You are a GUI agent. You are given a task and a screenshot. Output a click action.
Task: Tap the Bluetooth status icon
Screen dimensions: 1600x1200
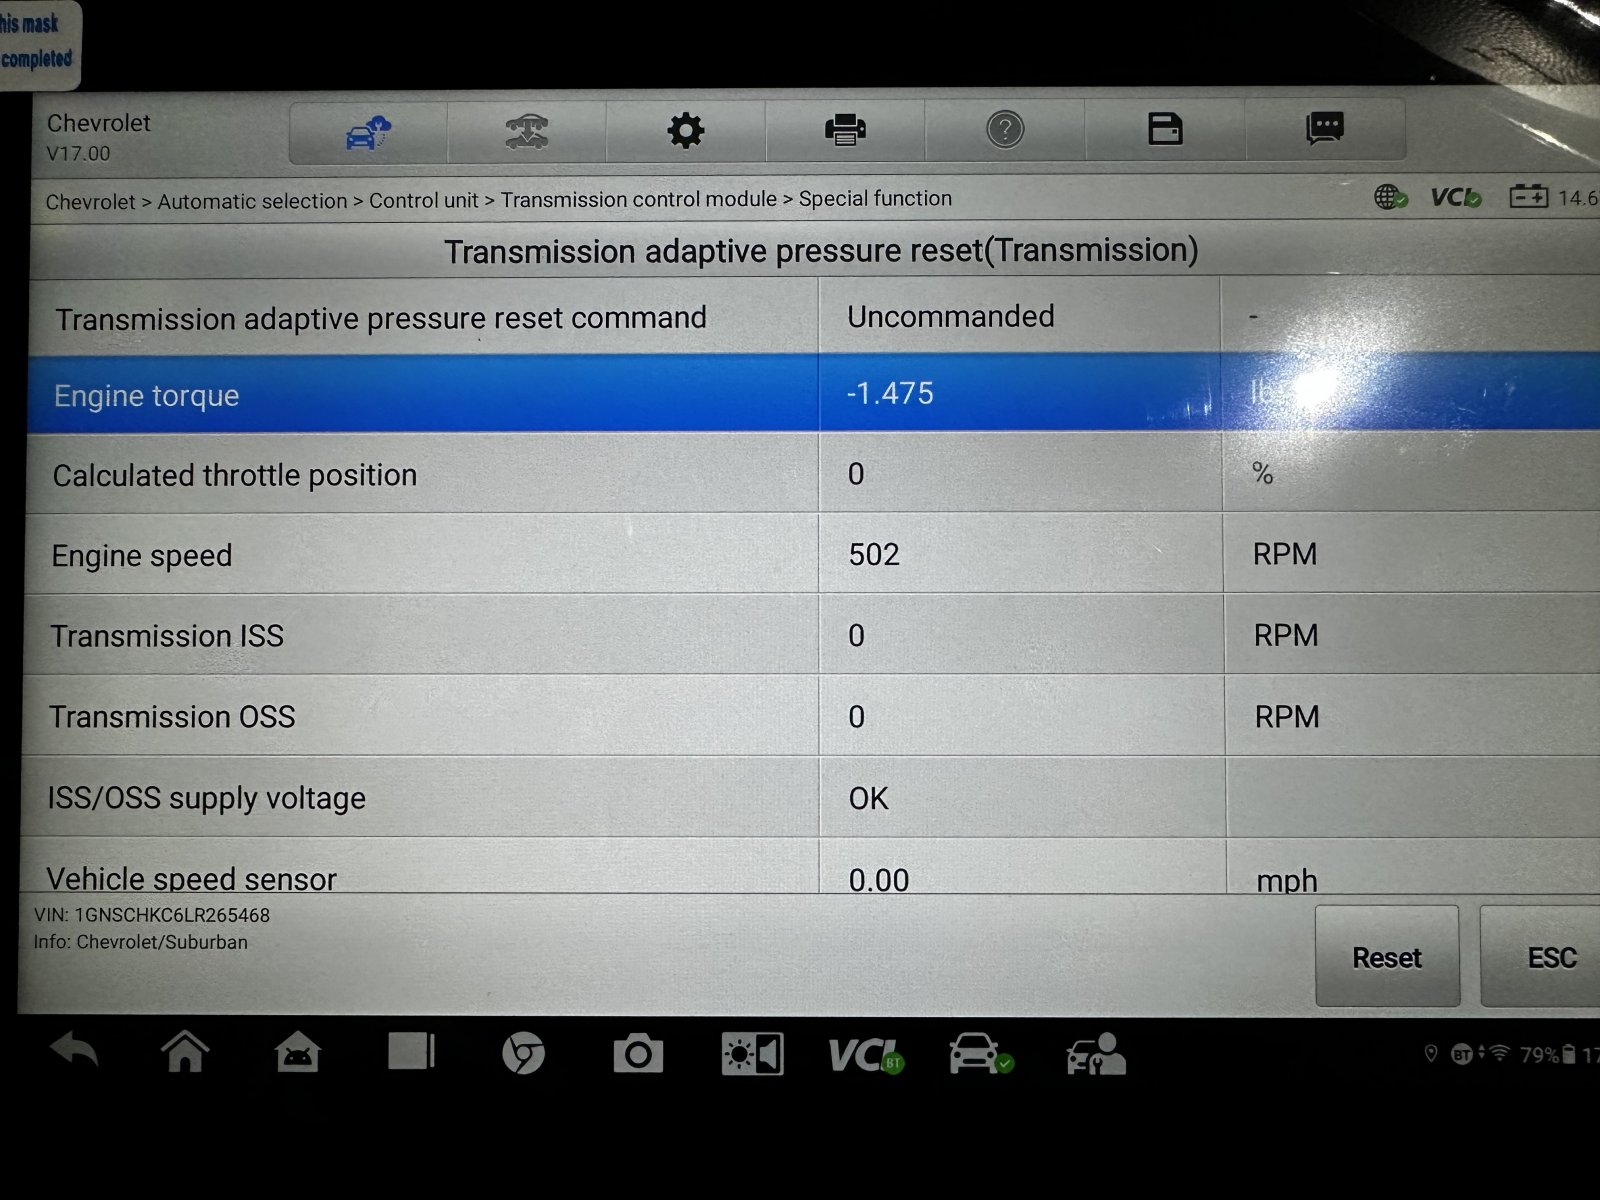point(1461,1054)
